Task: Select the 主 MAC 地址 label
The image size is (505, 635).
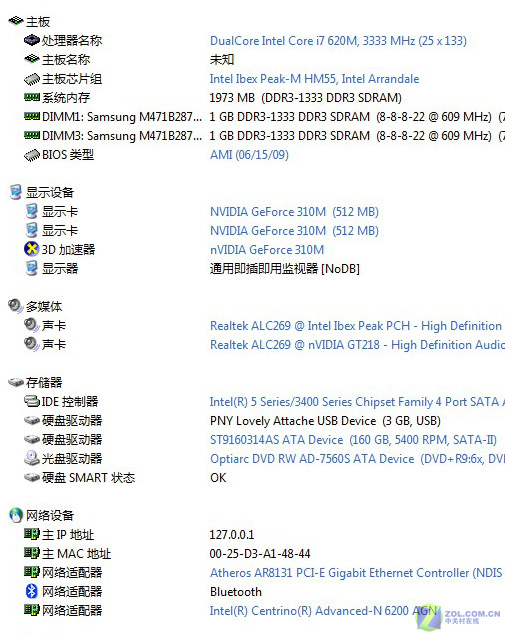Action: point(76,554)
